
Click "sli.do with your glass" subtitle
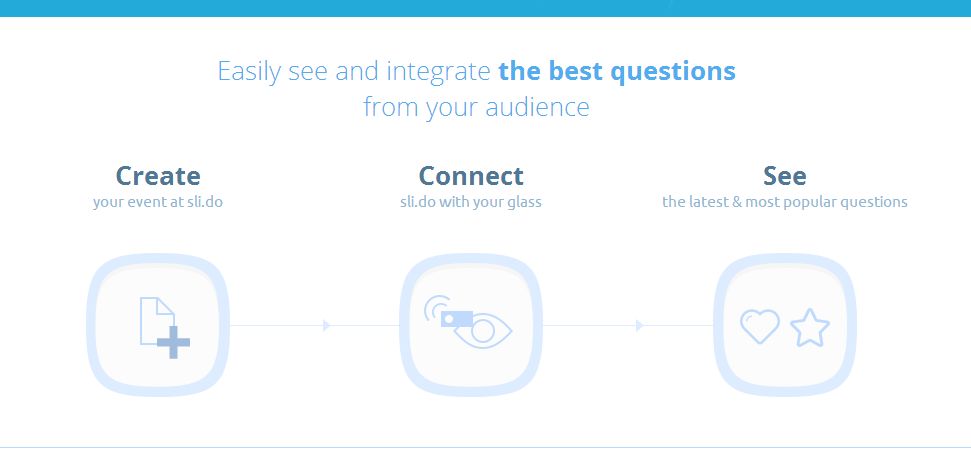click(x=471, y=202)
